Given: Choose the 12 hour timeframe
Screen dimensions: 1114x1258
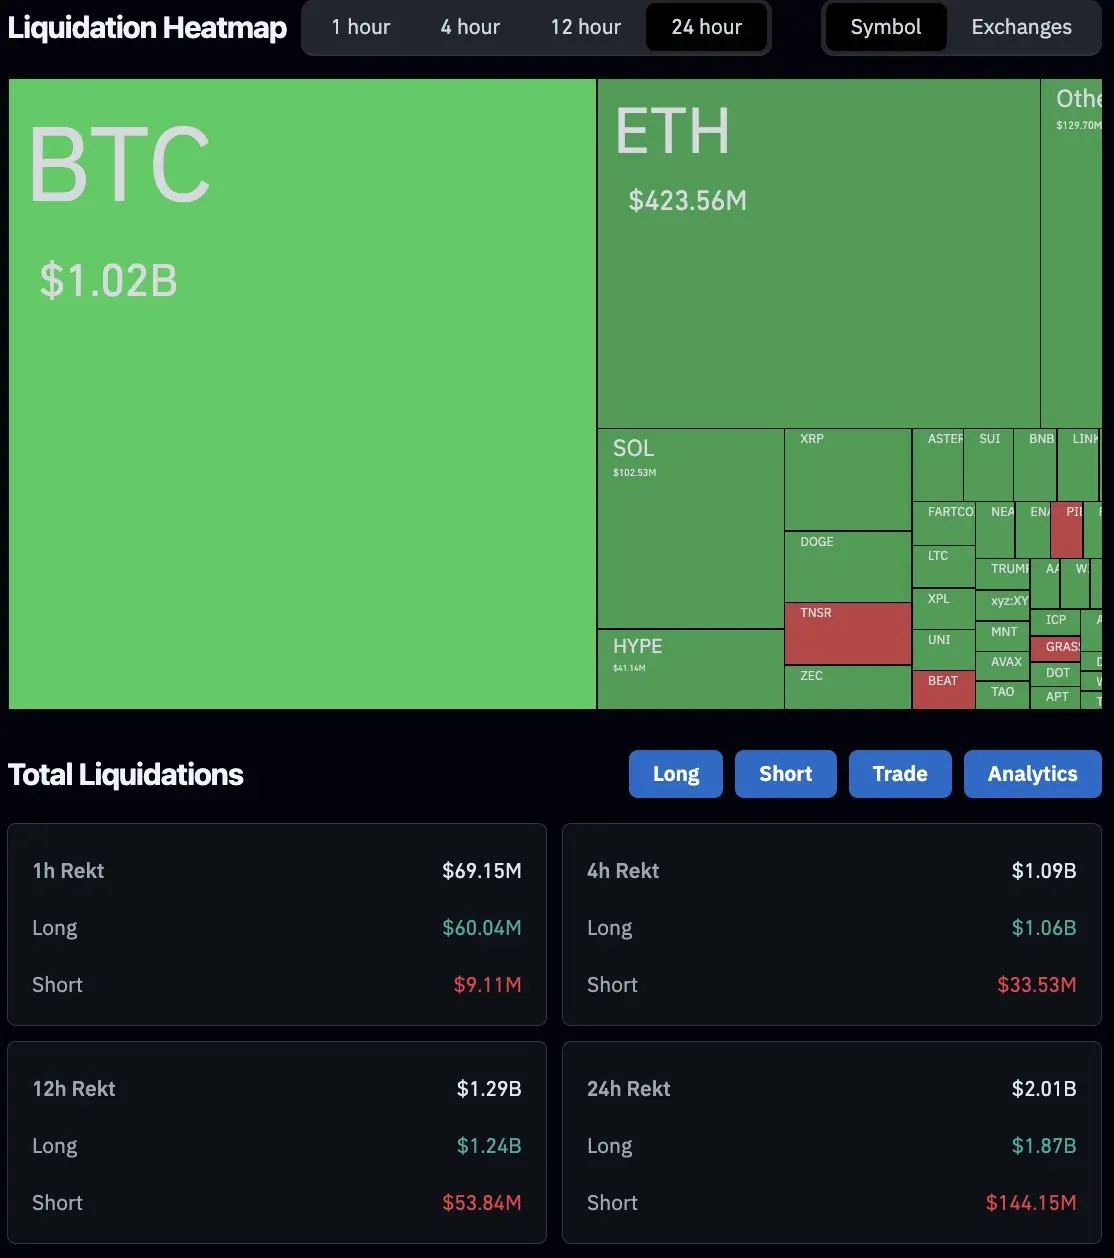Looking at the screenshot, I should pos(586,27).
